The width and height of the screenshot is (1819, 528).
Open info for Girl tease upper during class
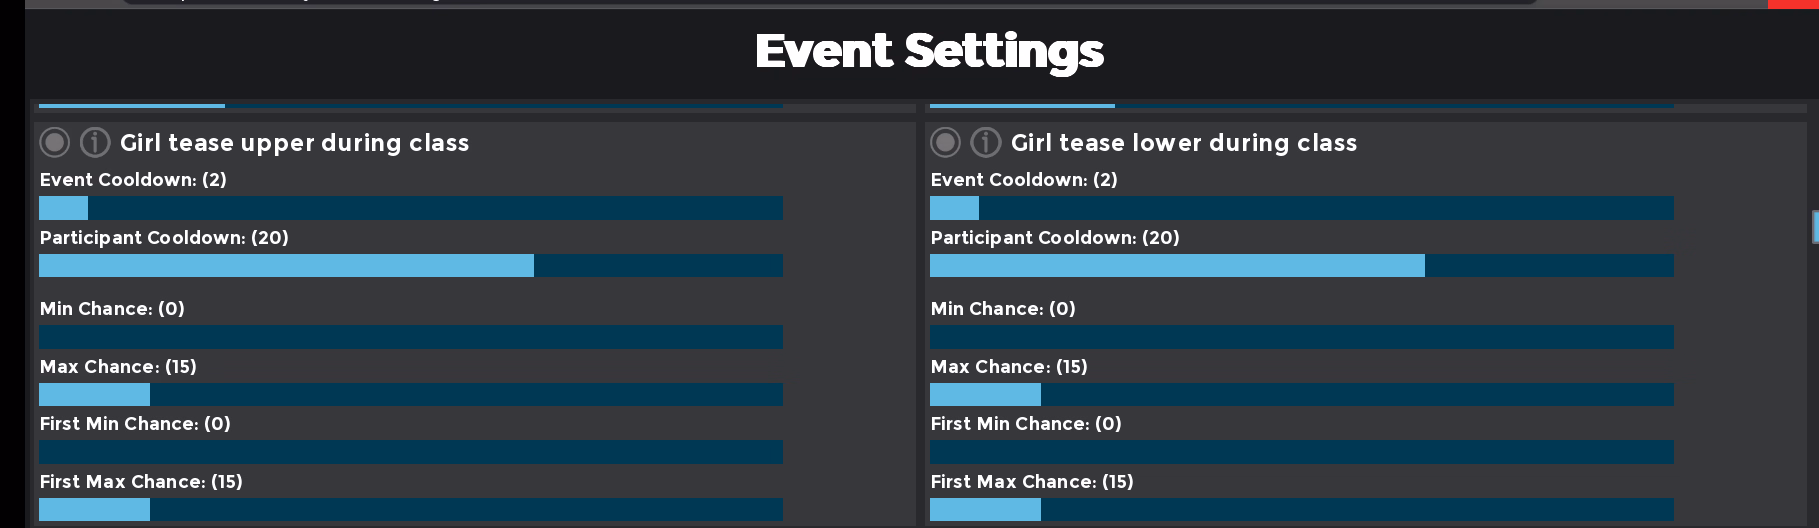coord(95,143)
